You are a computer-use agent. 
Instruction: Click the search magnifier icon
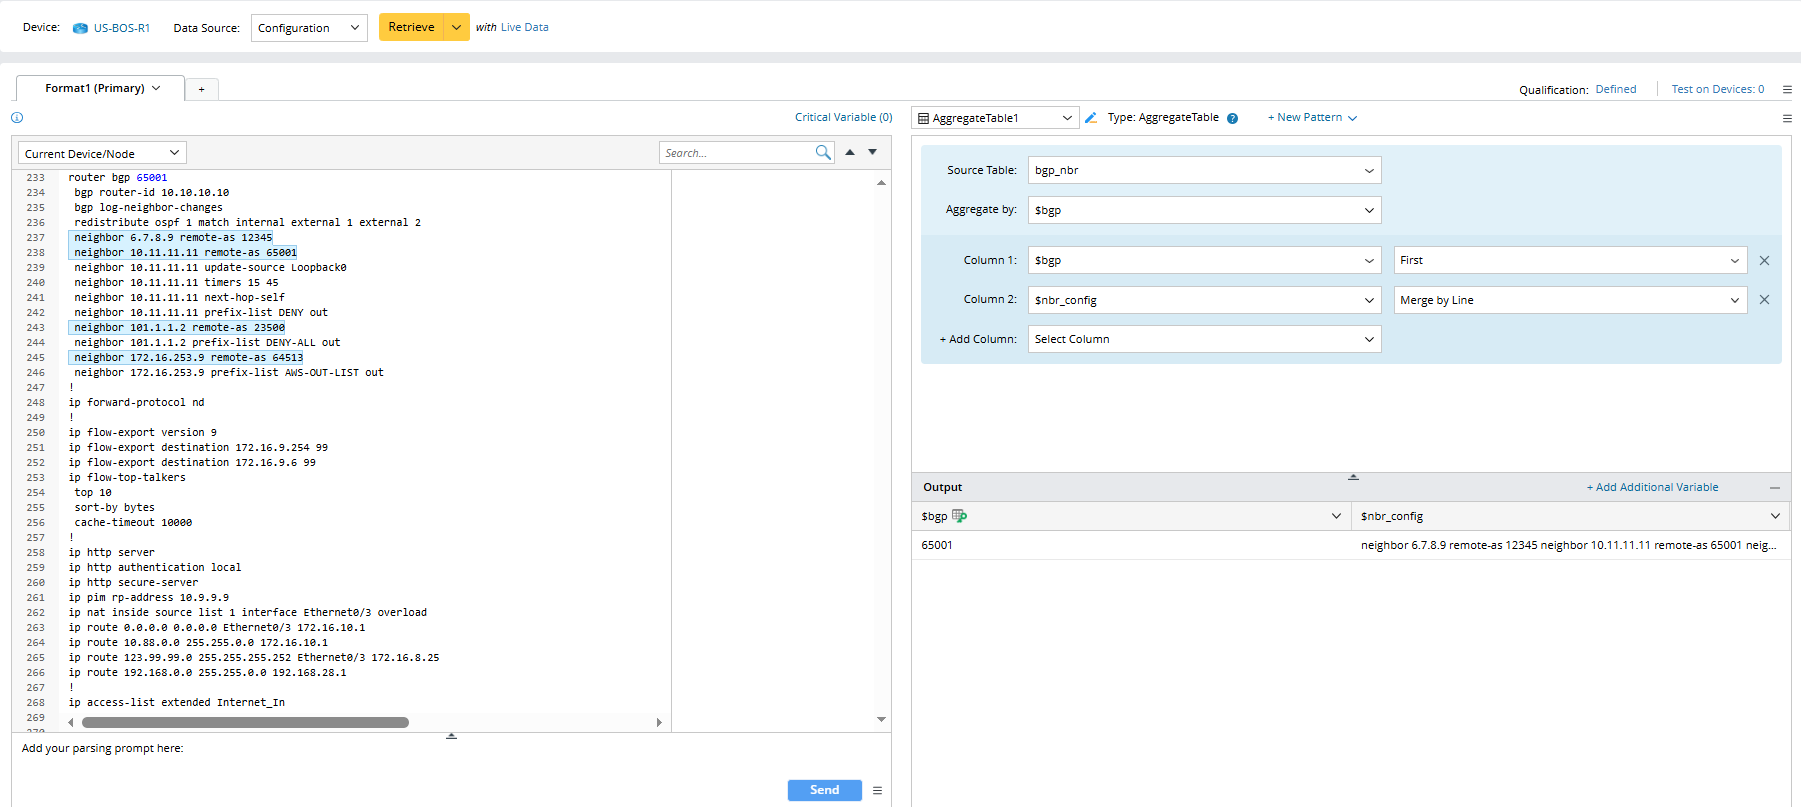(822, 153)
